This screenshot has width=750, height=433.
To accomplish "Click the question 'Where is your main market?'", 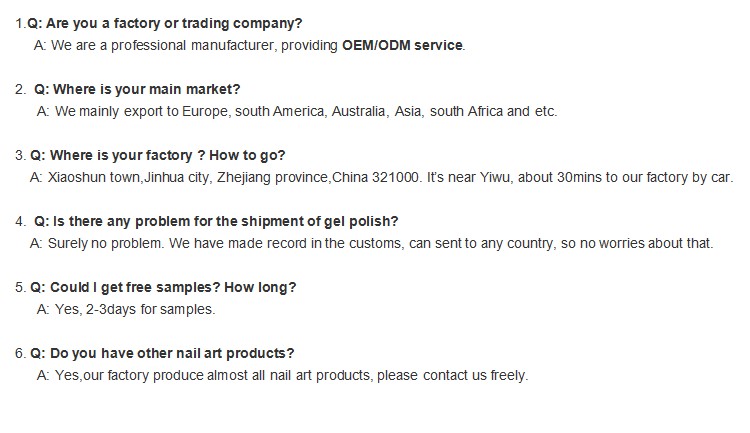I will [x=137, y=89].
